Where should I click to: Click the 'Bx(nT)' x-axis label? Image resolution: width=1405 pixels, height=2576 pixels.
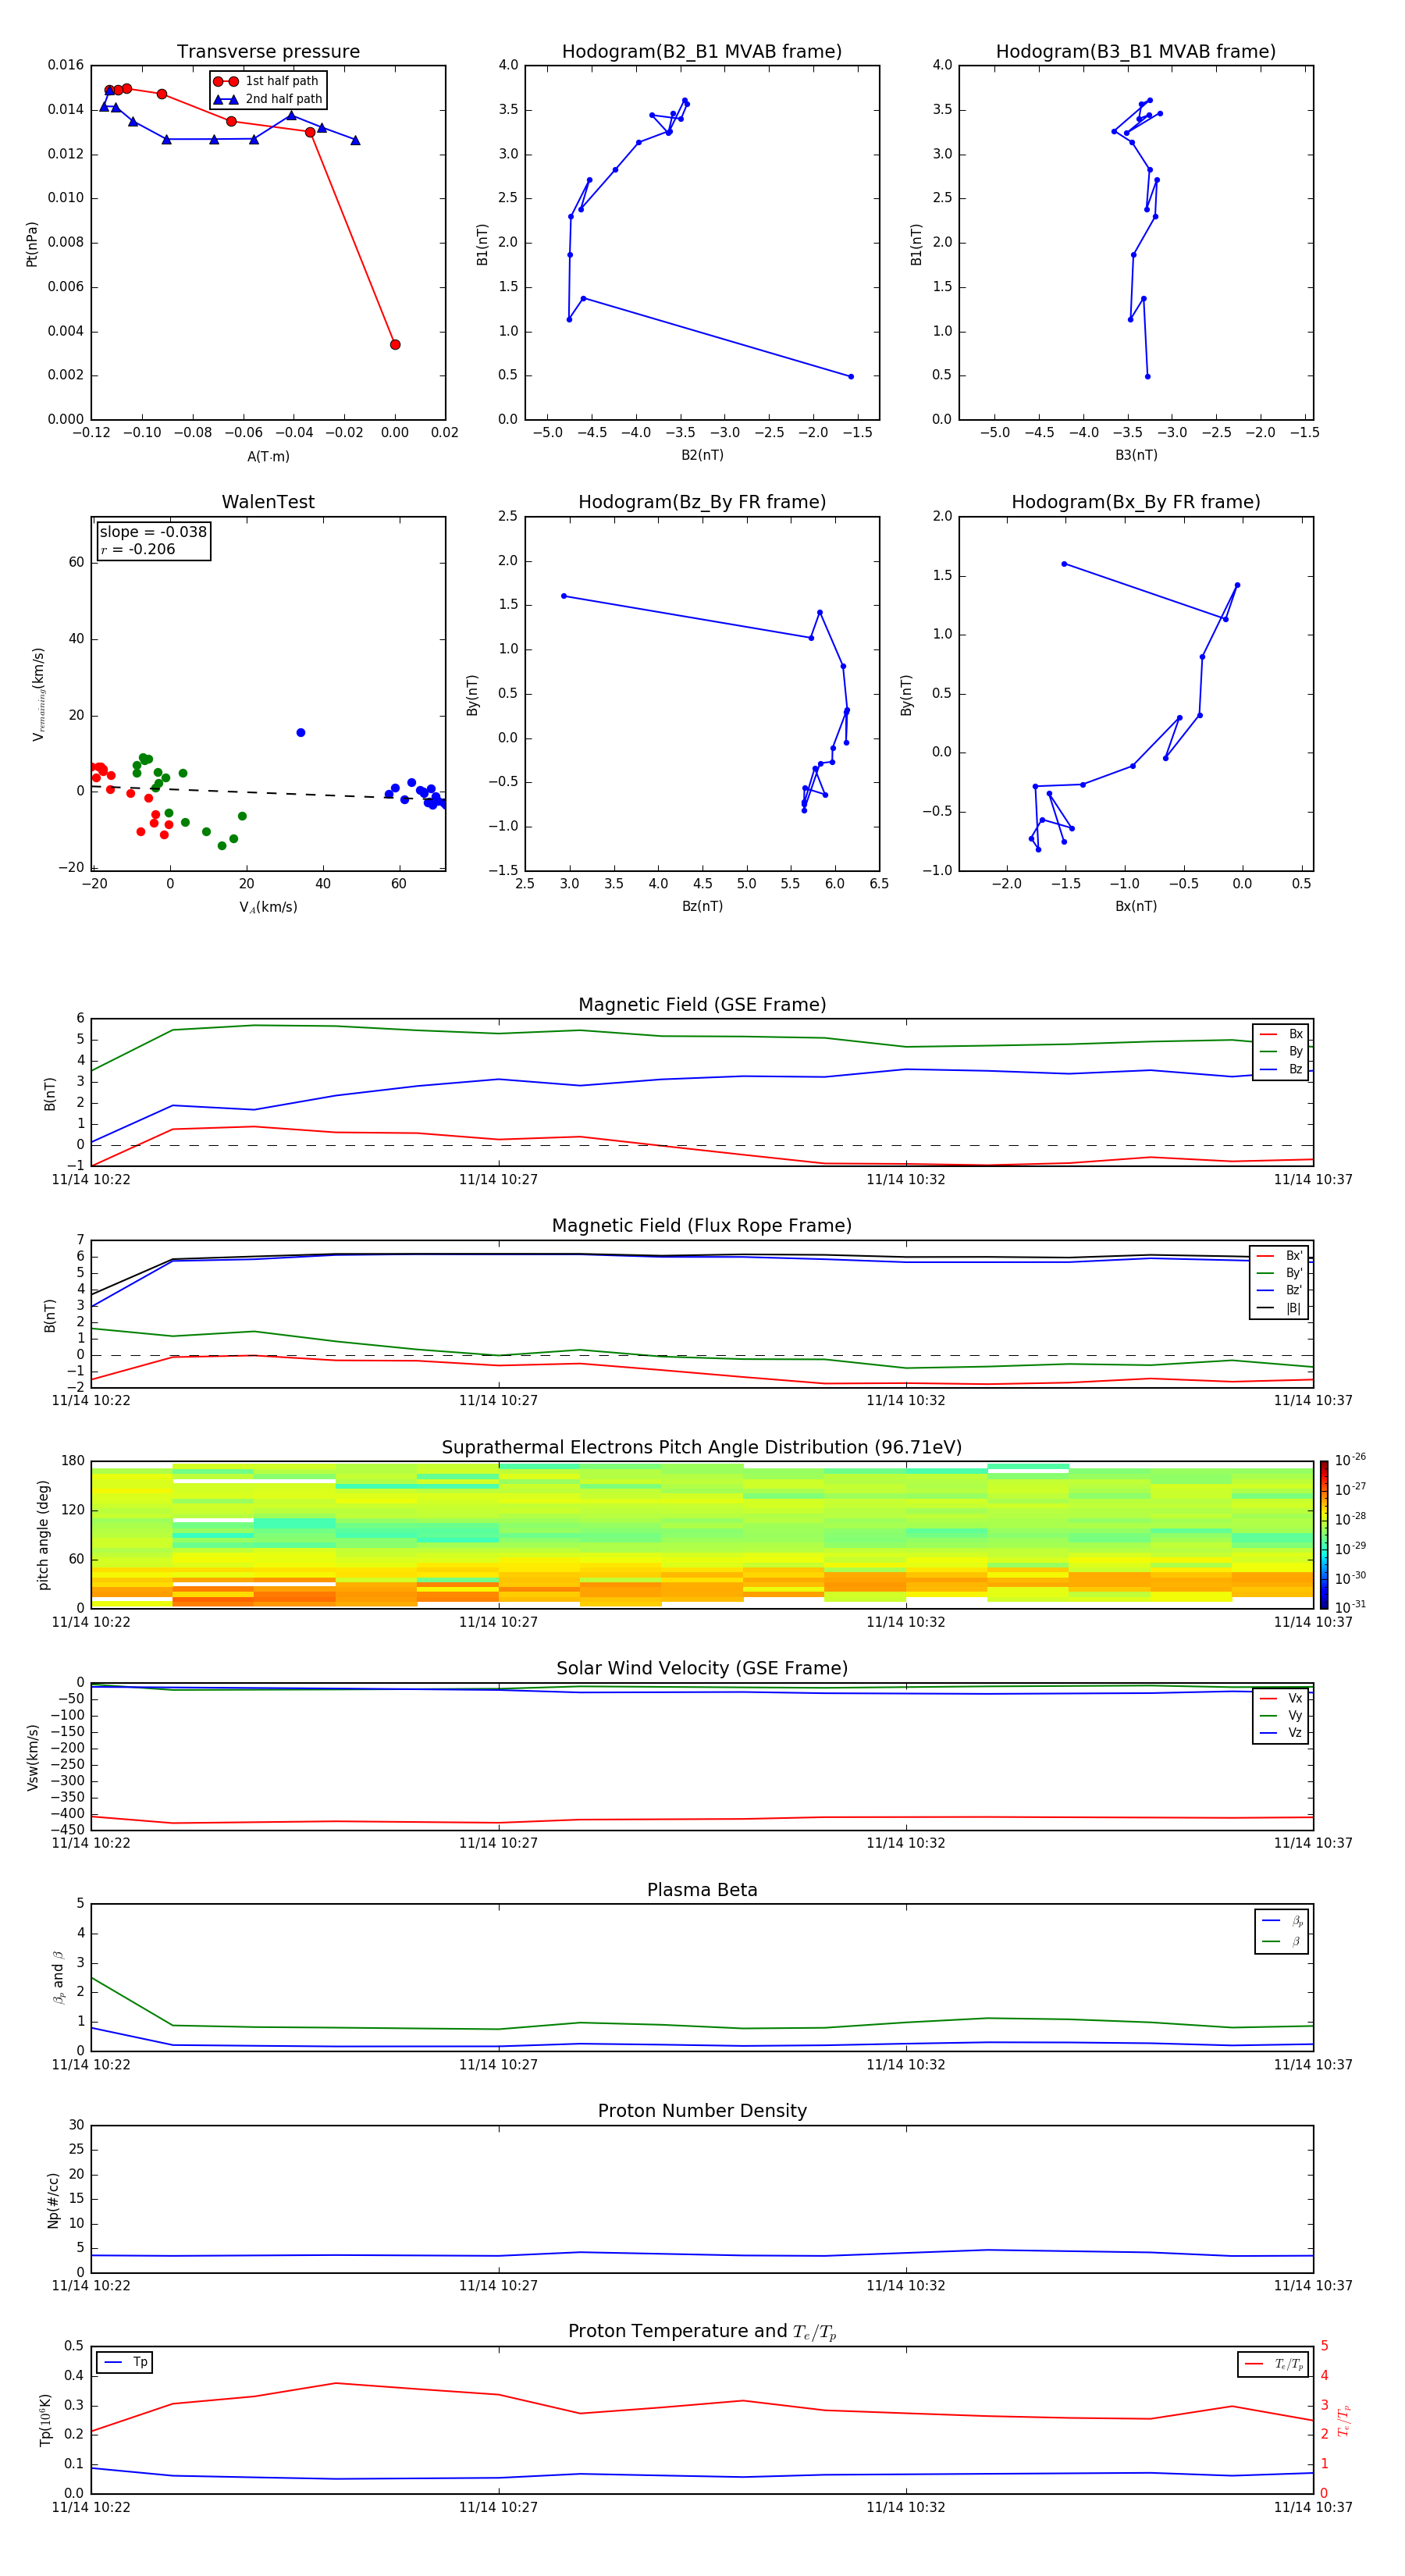[1136, 906]
